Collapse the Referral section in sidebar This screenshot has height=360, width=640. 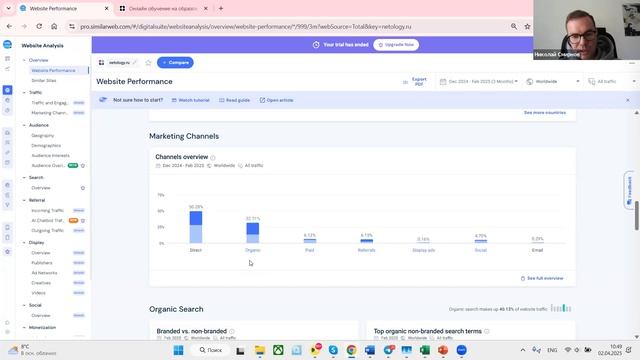pos(24,200)
